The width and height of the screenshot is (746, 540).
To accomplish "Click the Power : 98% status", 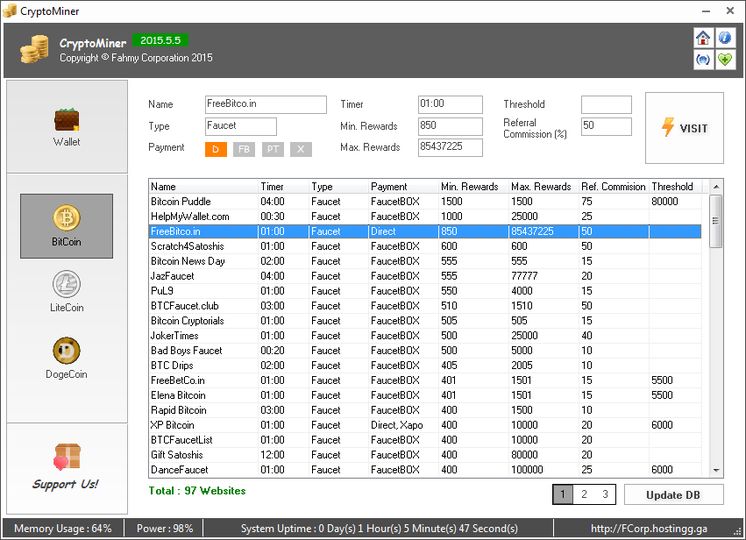I will (165, 529).
